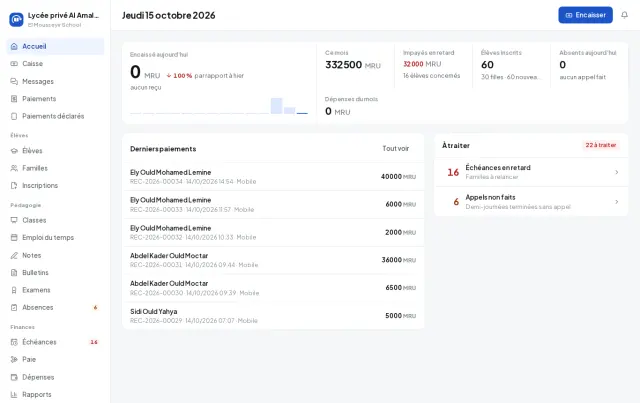Open the Bulletins page
The width and height of the screenshot is (640, 403).
[55, 272]
